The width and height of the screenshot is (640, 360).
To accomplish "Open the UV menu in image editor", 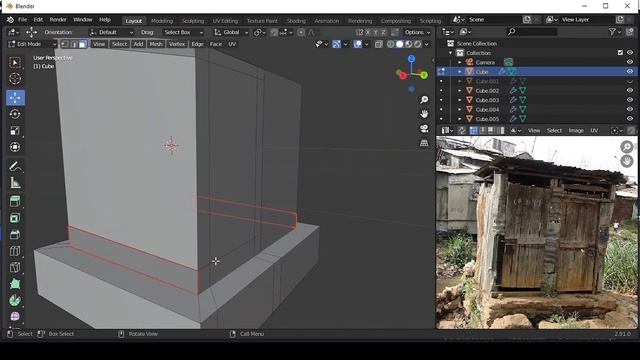I will (594, 131).
